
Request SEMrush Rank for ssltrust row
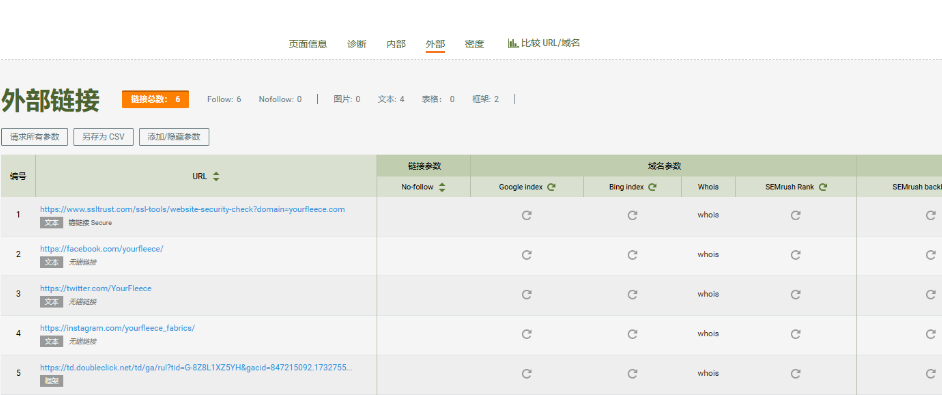[x=795, y=215]
